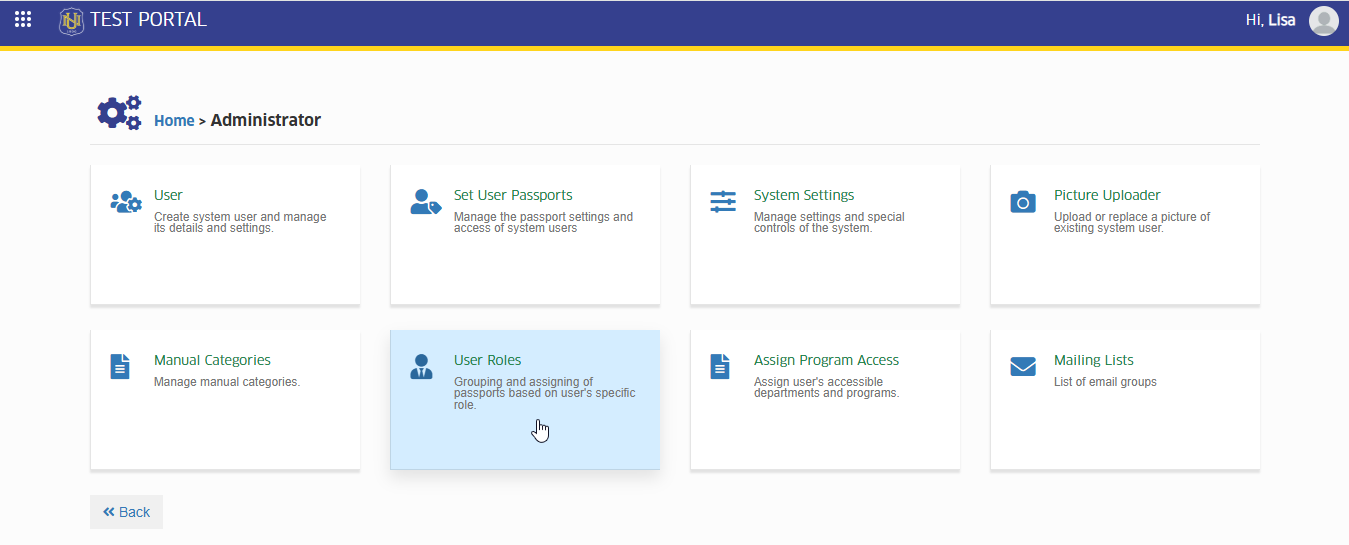
Task: Click 'Manage manual categories.' description
Action: [x=227, y=382]
